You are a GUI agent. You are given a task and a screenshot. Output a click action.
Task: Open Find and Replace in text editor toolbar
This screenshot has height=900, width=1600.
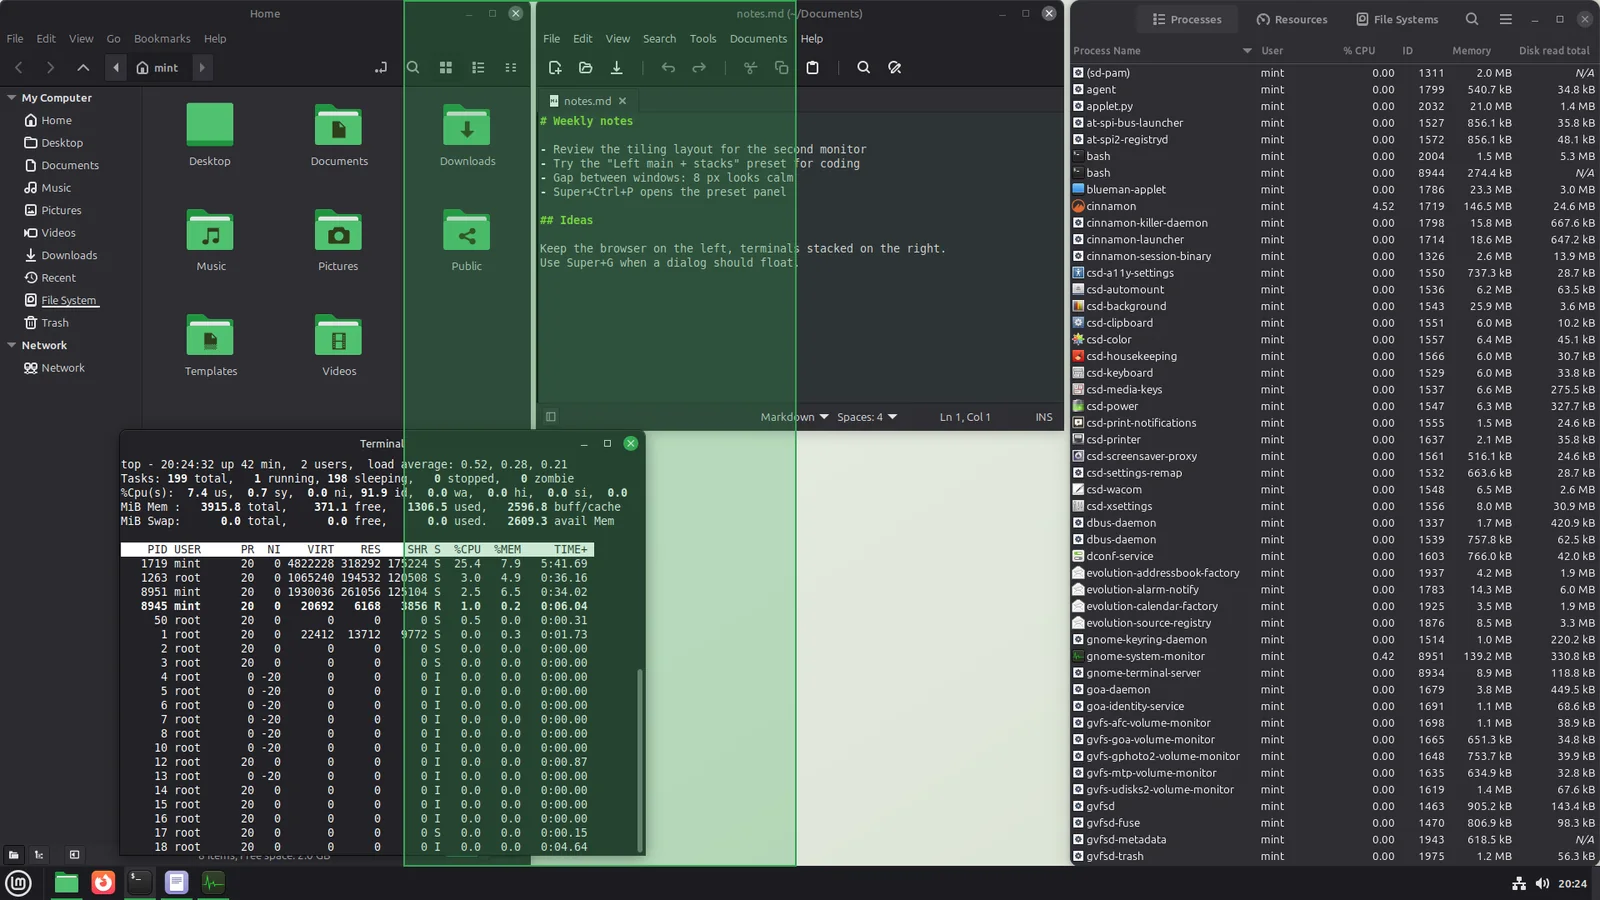[895, 68]
